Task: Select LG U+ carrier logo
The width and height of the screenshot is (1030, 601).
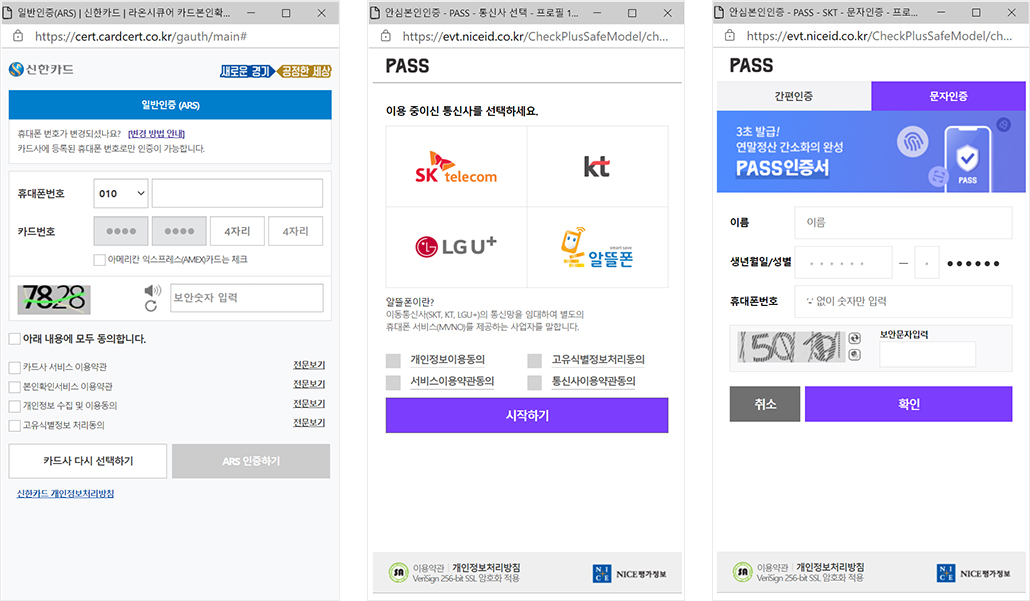Action: (x=457, y=247)
